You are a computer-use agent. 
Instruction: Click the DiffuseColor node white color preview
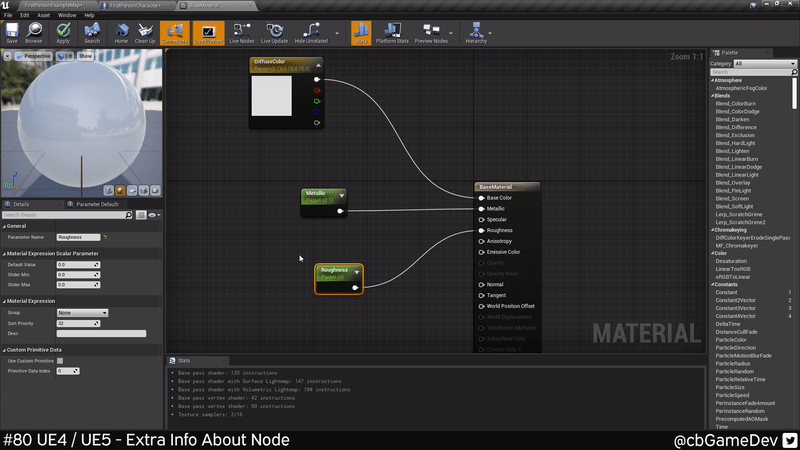(271, 96)
